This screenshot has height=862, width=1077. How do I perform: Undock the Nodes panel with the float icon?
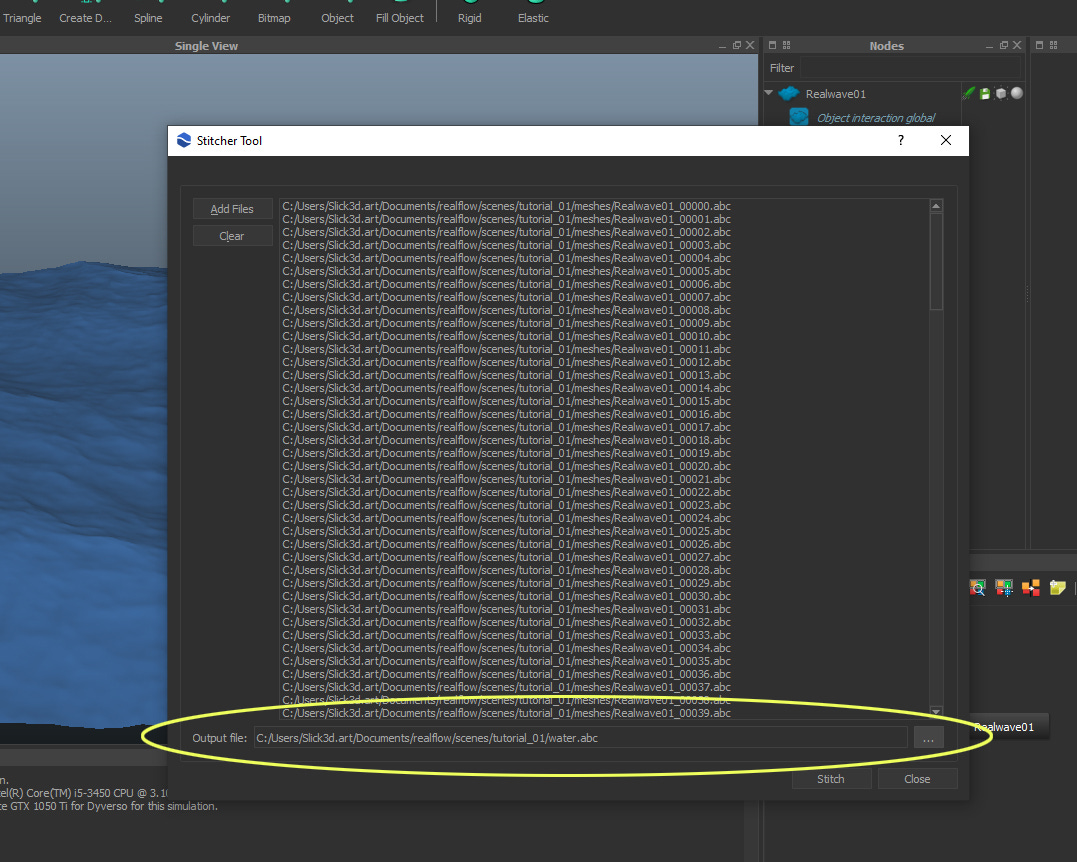[1004, 45]
